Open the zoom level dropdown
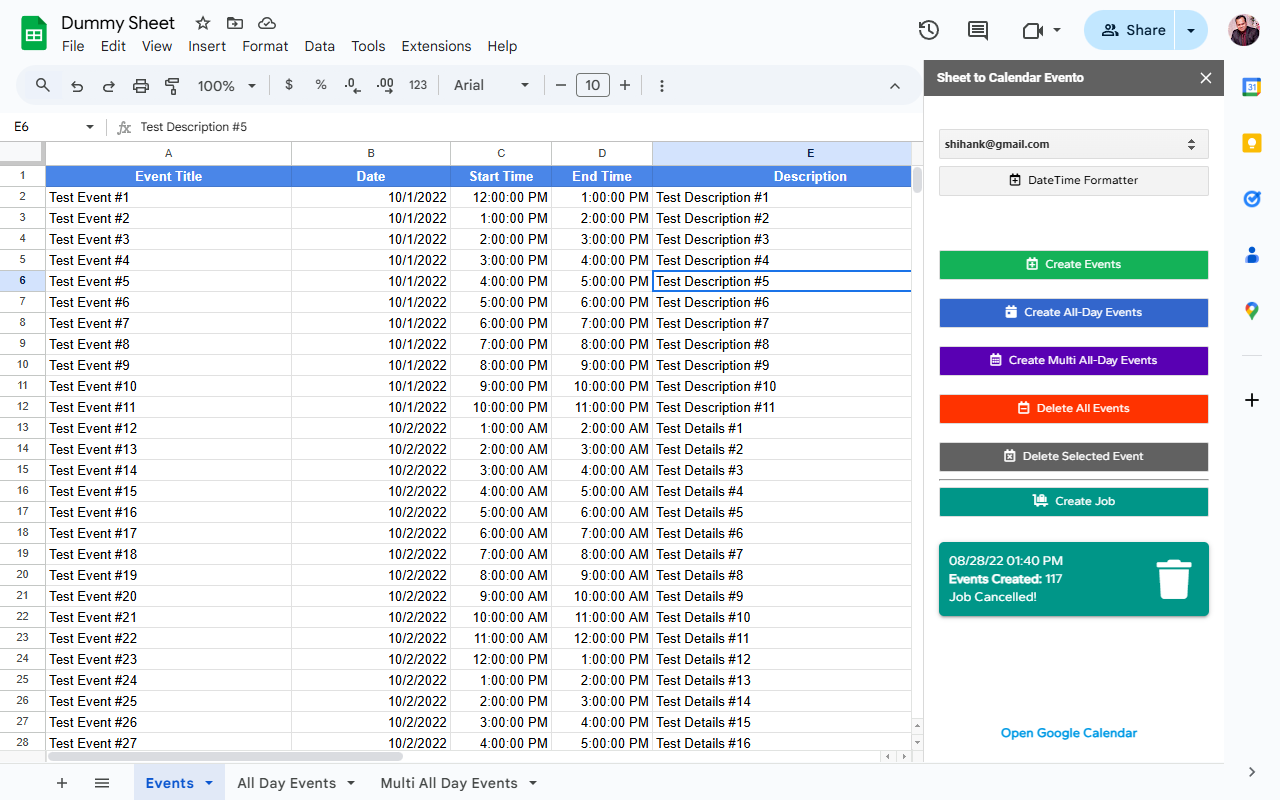 (x=227, y=86)
